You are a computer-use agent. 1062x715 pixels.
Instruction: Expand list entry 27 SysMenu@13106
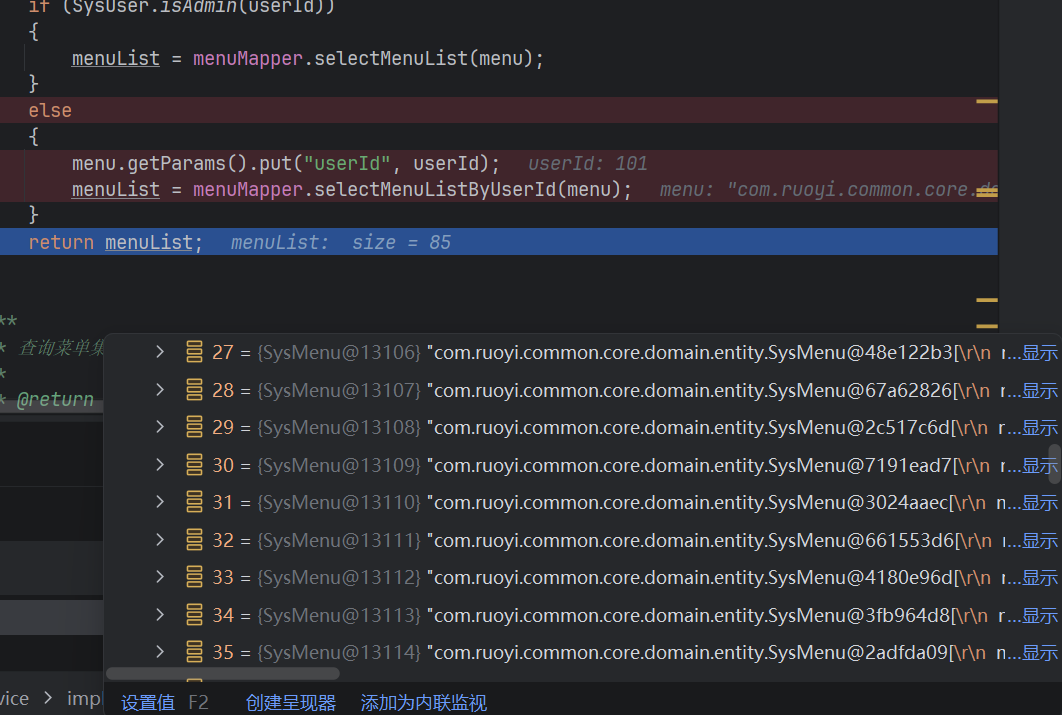(160, 352)
